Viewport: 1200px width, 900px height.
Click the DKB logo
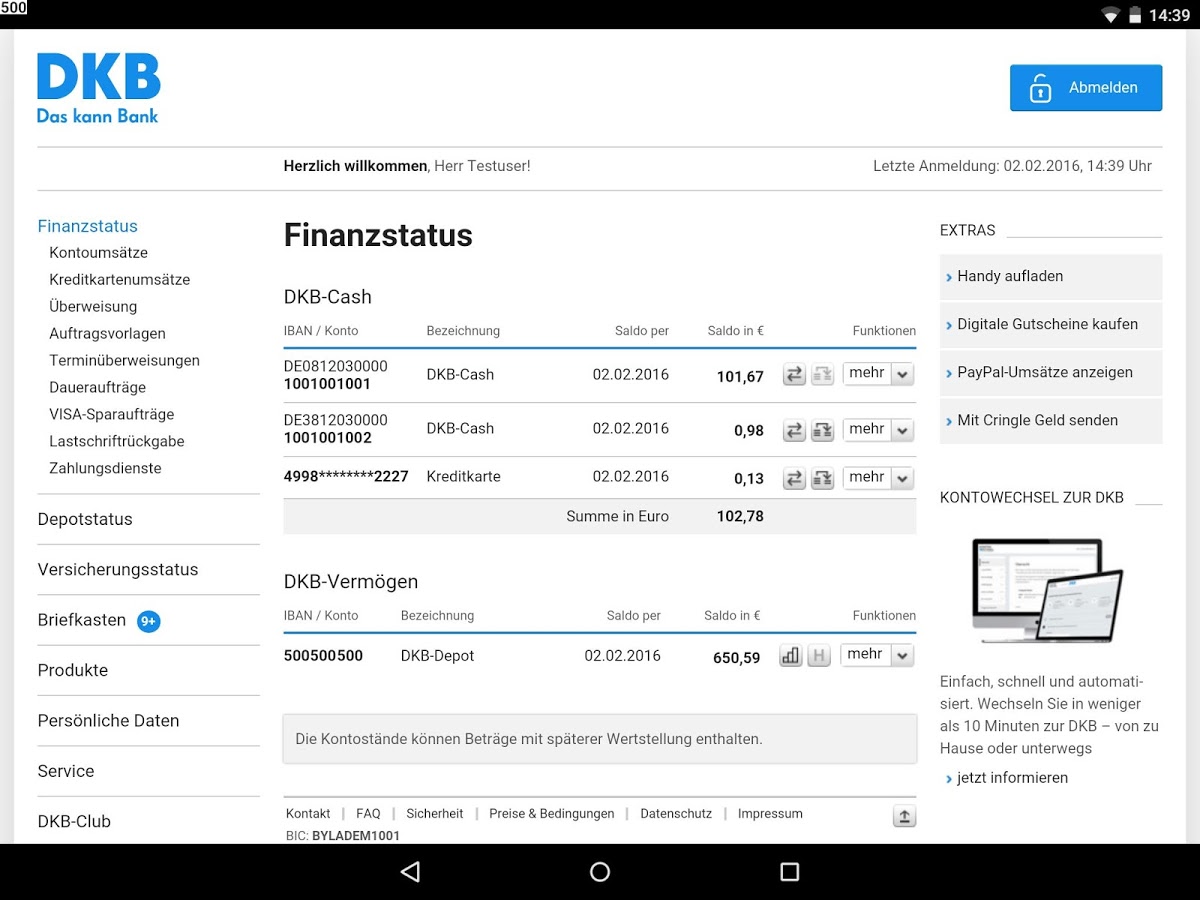pos(99,88)
